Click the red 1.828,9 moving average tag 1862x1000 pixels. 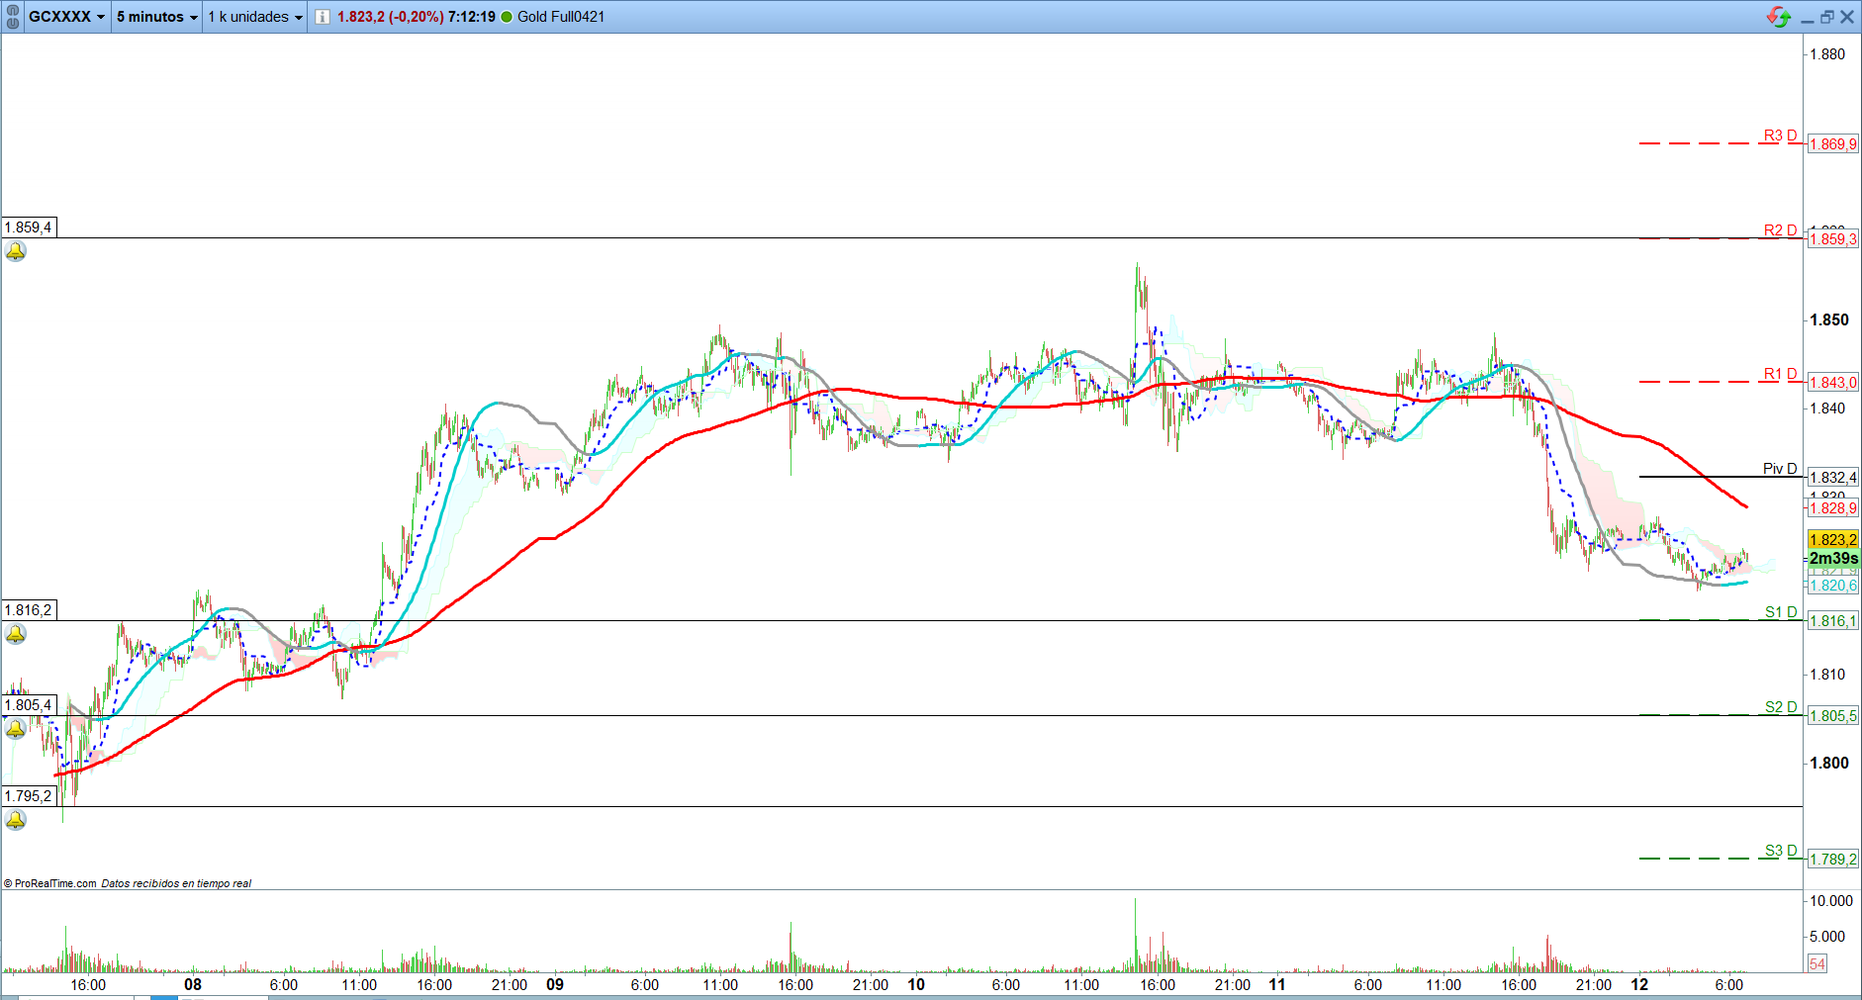1833,508
